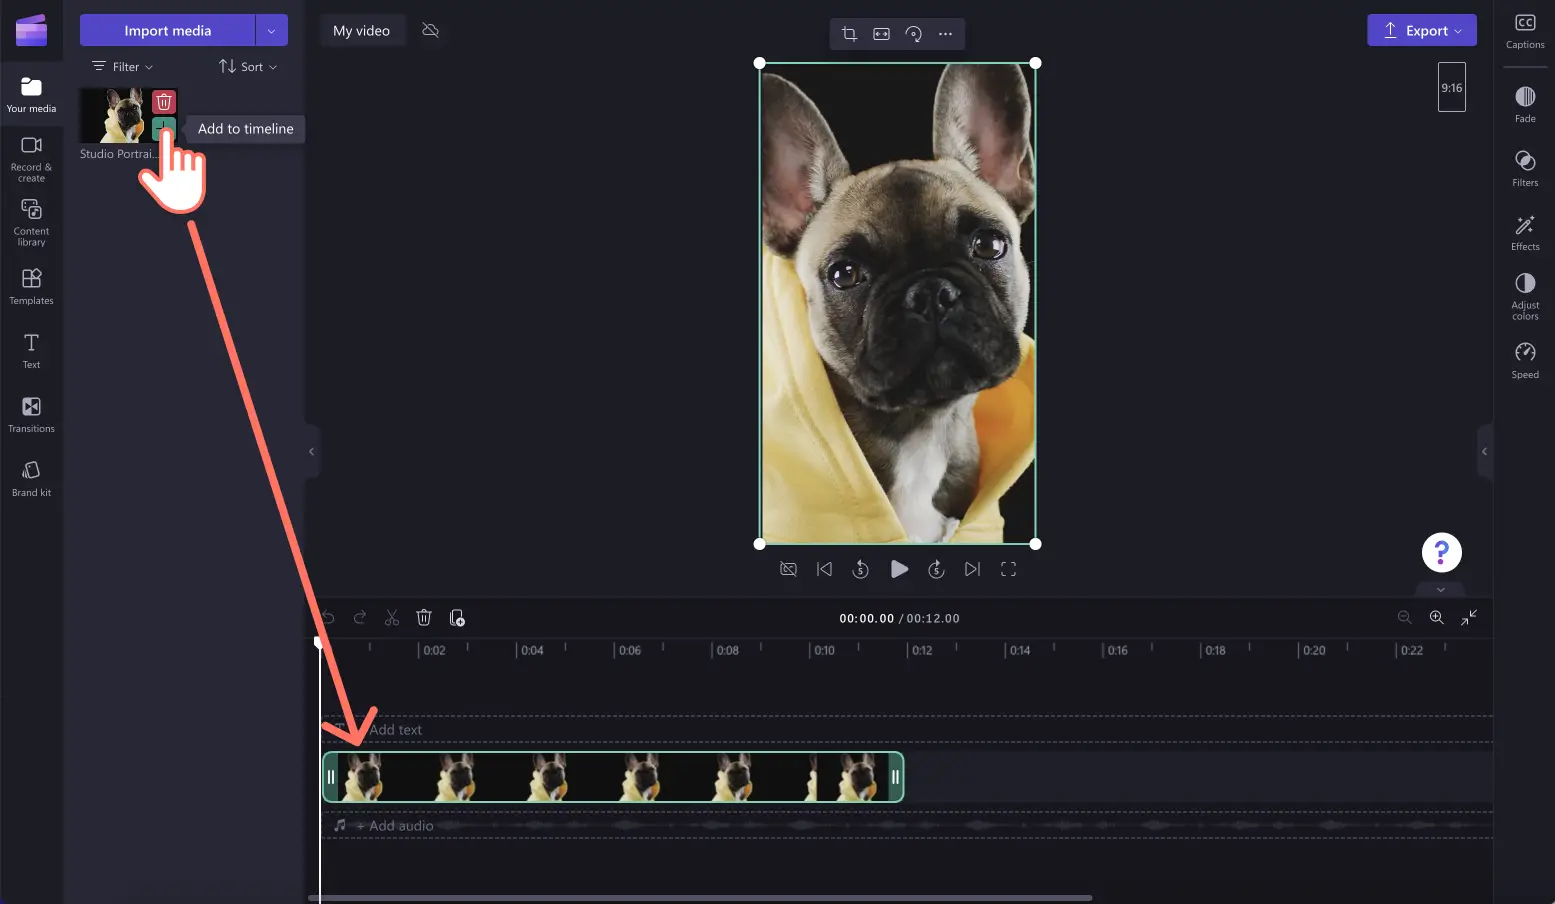Viewport: 1555px width, 904px height.
Task: Click Import media button
Action: tap(167, 30)
